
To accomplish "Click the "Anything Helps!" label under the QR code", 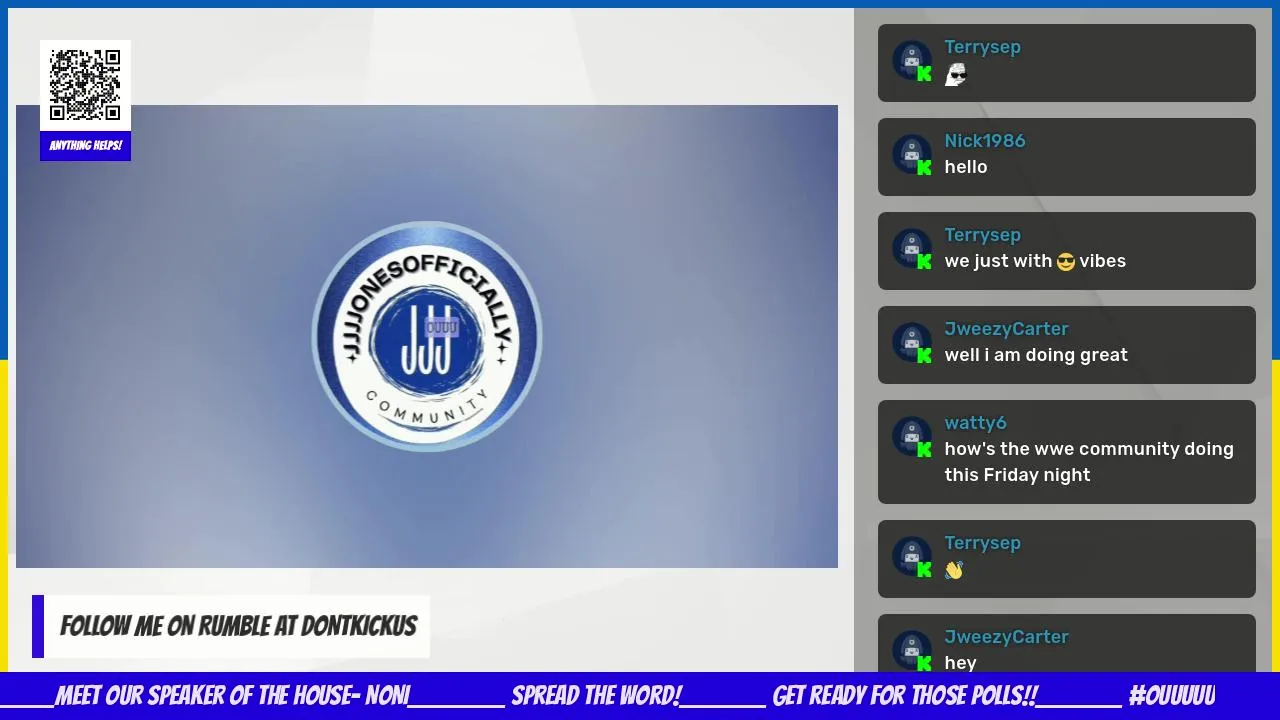I will (x=85, y=146).
